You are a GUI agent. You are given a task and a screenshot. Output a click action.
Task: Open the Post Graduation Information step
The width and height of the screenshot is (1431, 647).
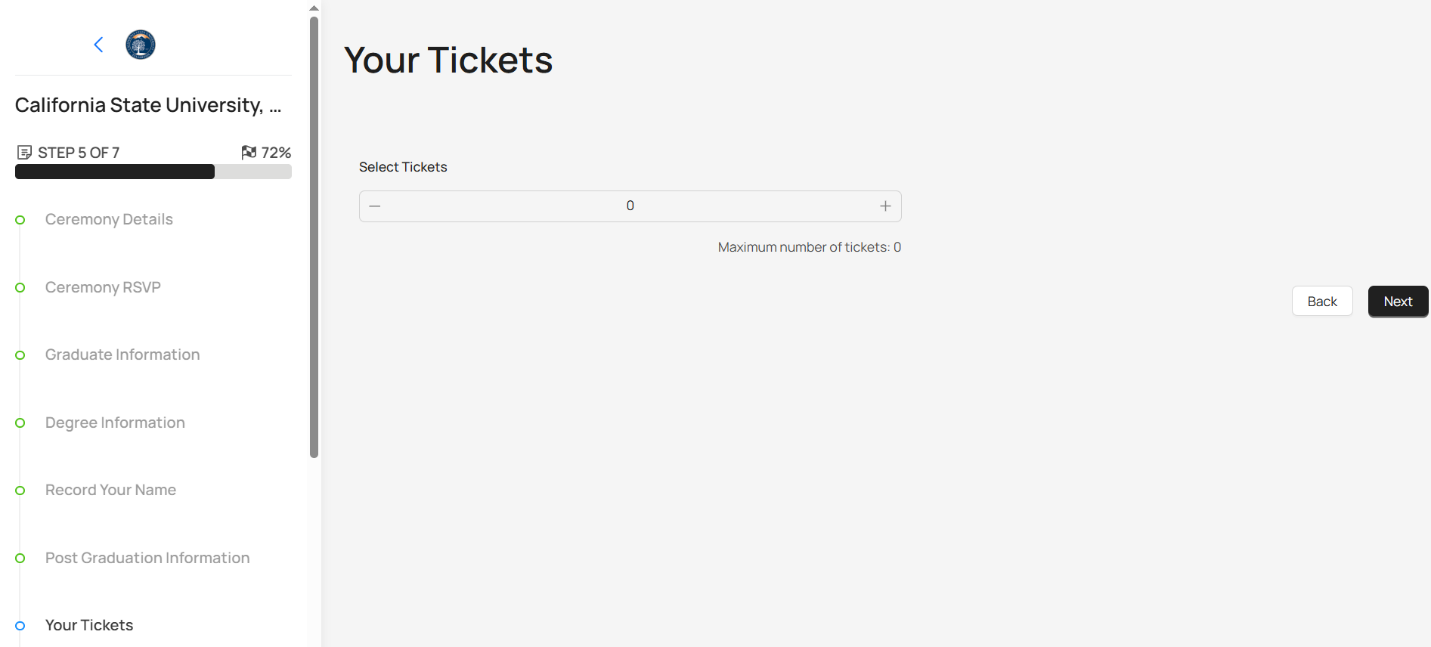click(x=147, y=557)
